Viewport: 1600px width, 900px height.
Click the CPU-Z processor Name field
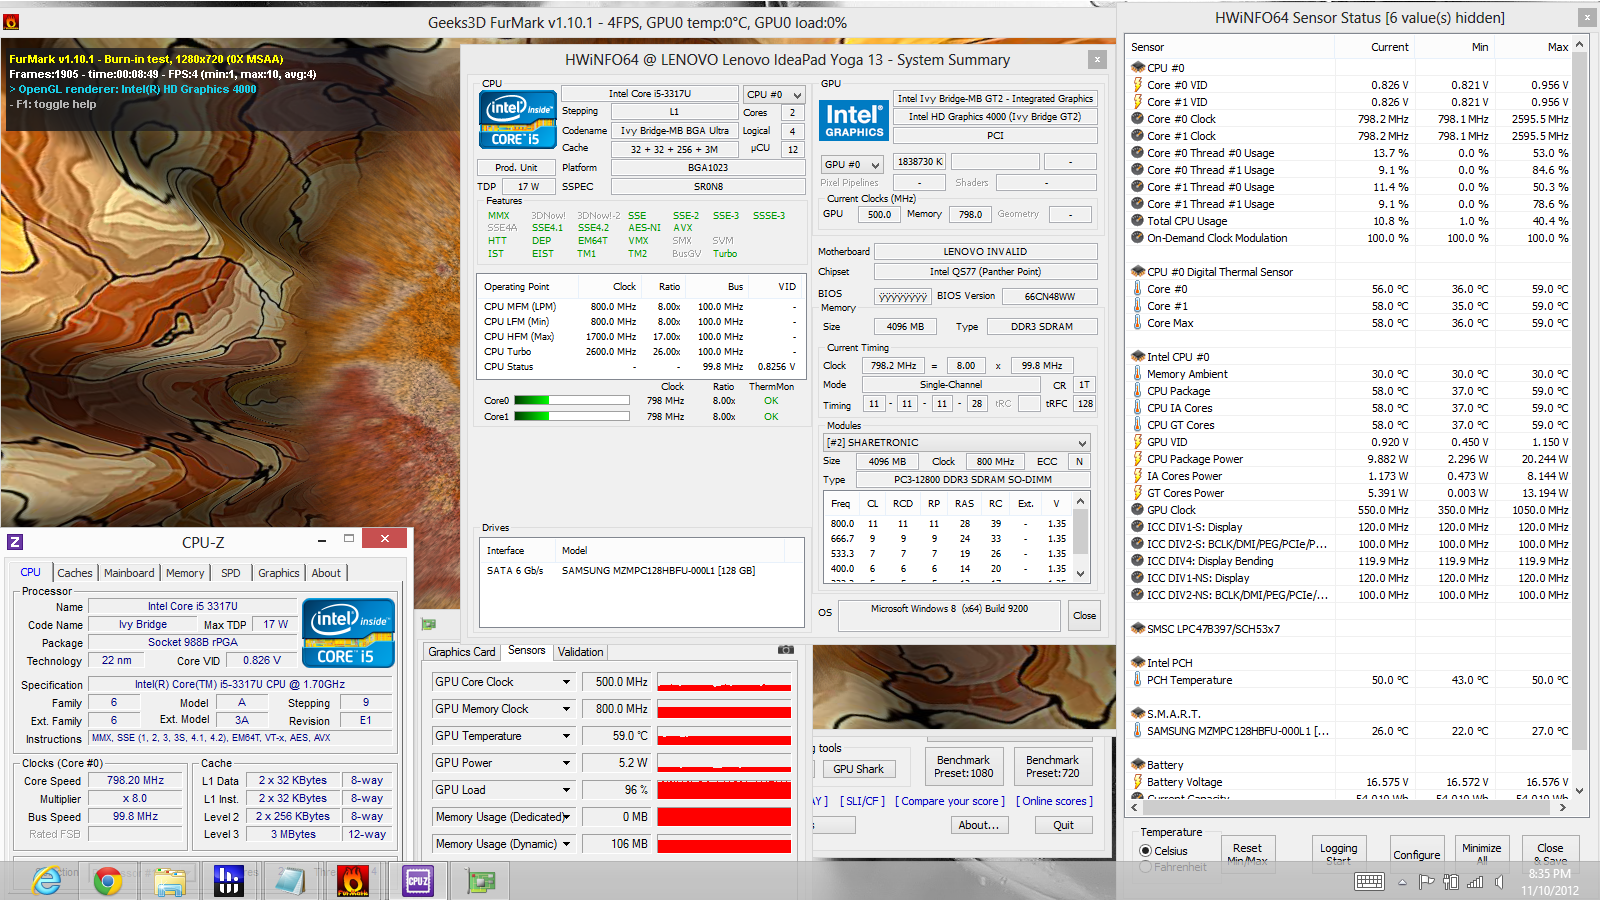[x=193, y=606]
